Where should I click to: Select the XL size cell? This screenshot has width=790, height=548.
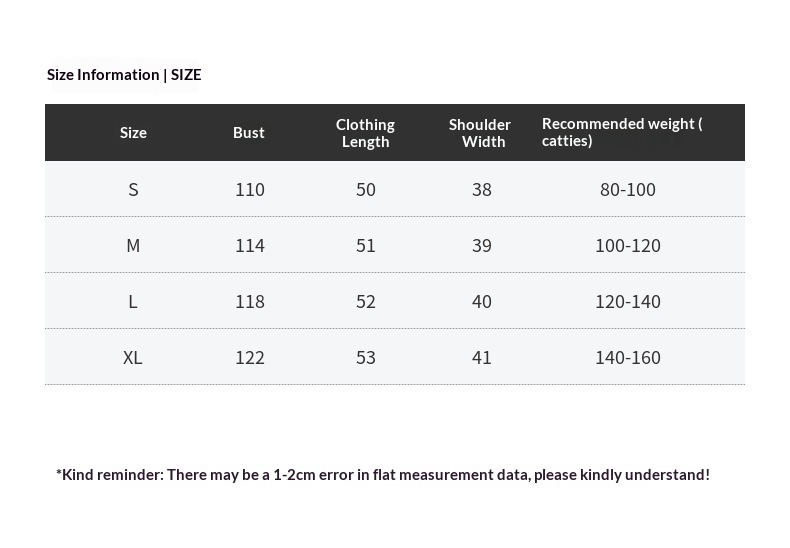point(133,357)
